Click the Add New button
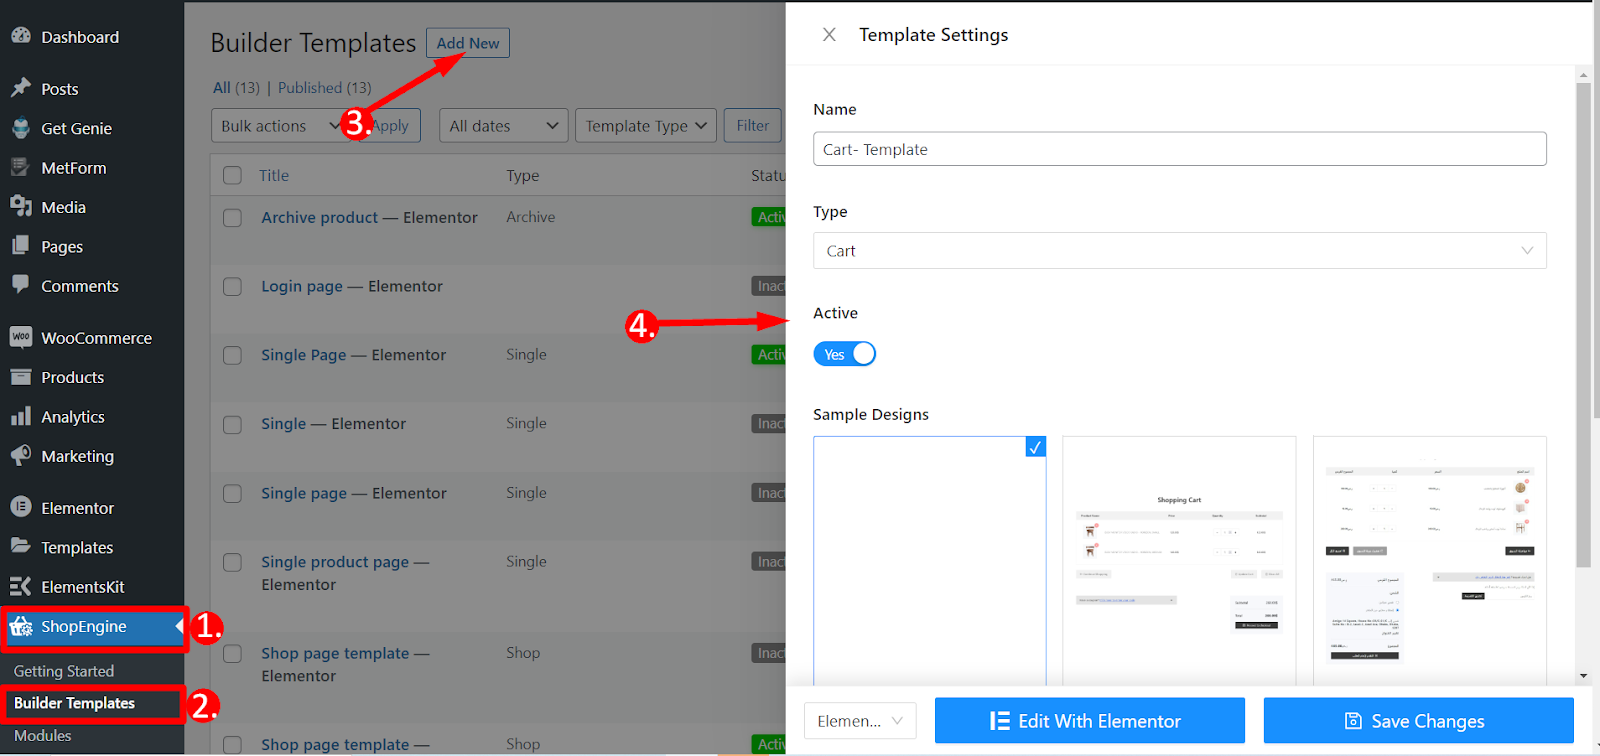Viewport: 1600px width, 756px height. coord(468,43)
